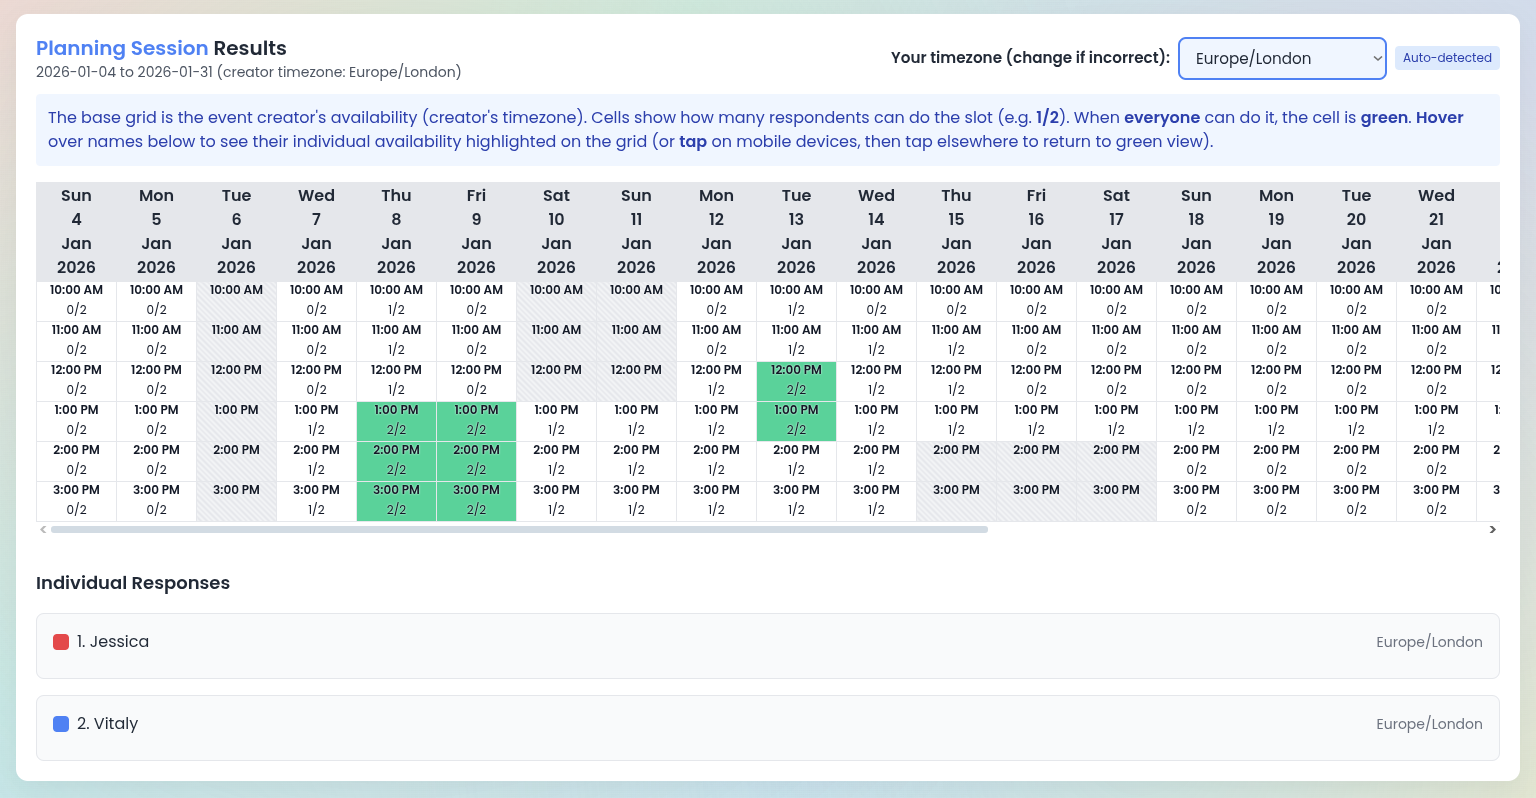Click the Planning Session Results heading
The width and height of the screenshot is (1536, 798).
tap(161, 48)
